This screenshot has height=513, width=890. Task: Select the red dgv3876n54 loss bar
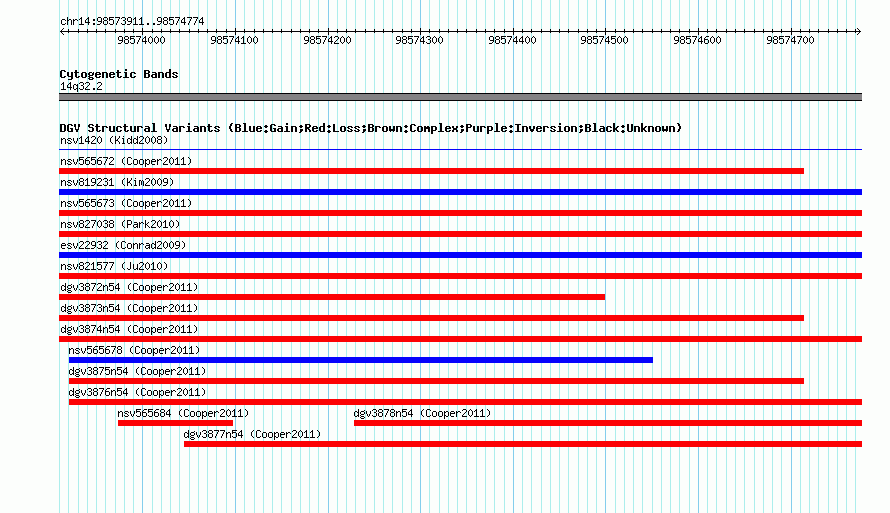[x=465, y=402]
